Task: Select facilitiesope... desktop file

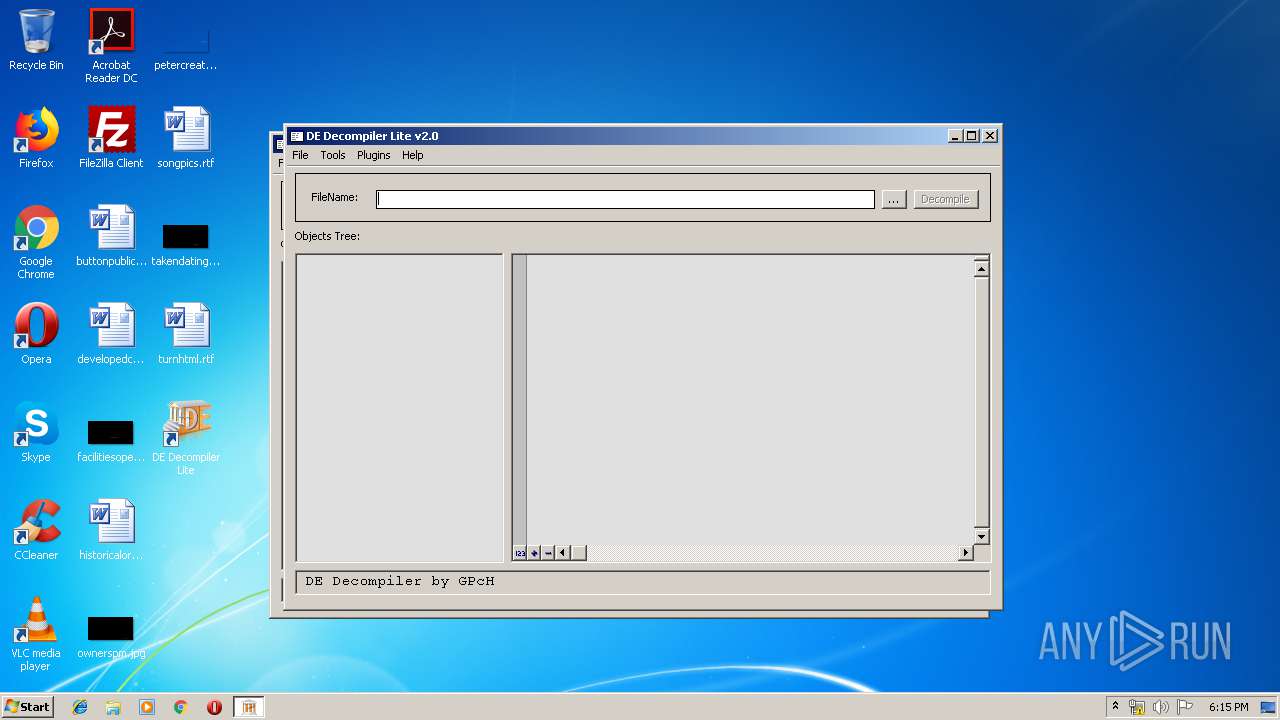Action: coord(111,442)
